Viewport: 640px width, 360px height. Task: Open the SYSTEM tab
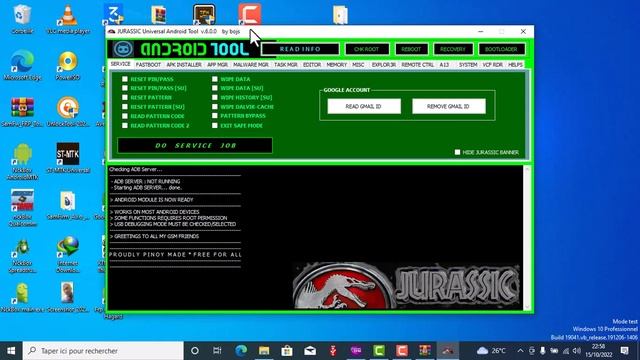click(468, 65)
